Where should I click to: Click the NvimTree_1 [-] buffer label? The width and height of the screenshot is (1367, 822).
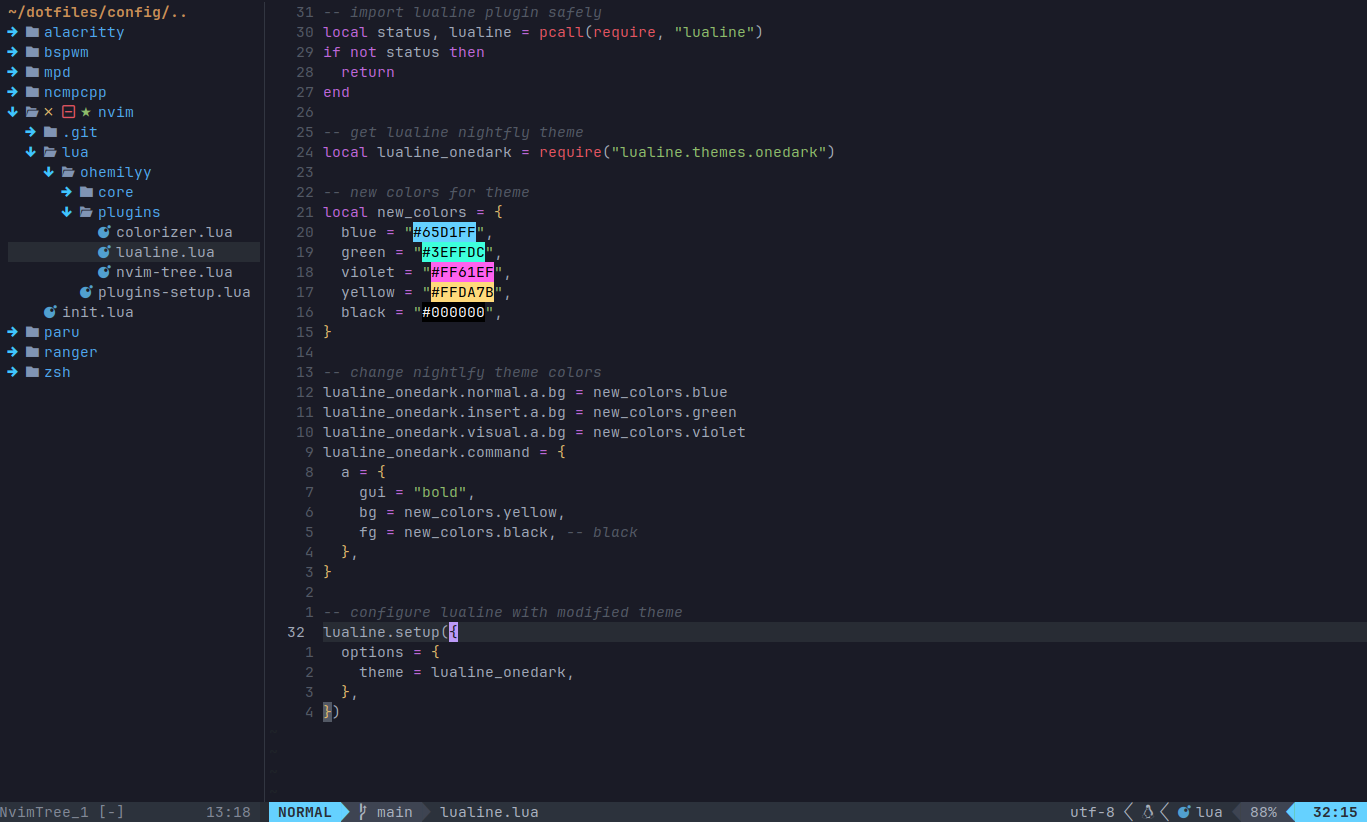click(x=62, y=812)
